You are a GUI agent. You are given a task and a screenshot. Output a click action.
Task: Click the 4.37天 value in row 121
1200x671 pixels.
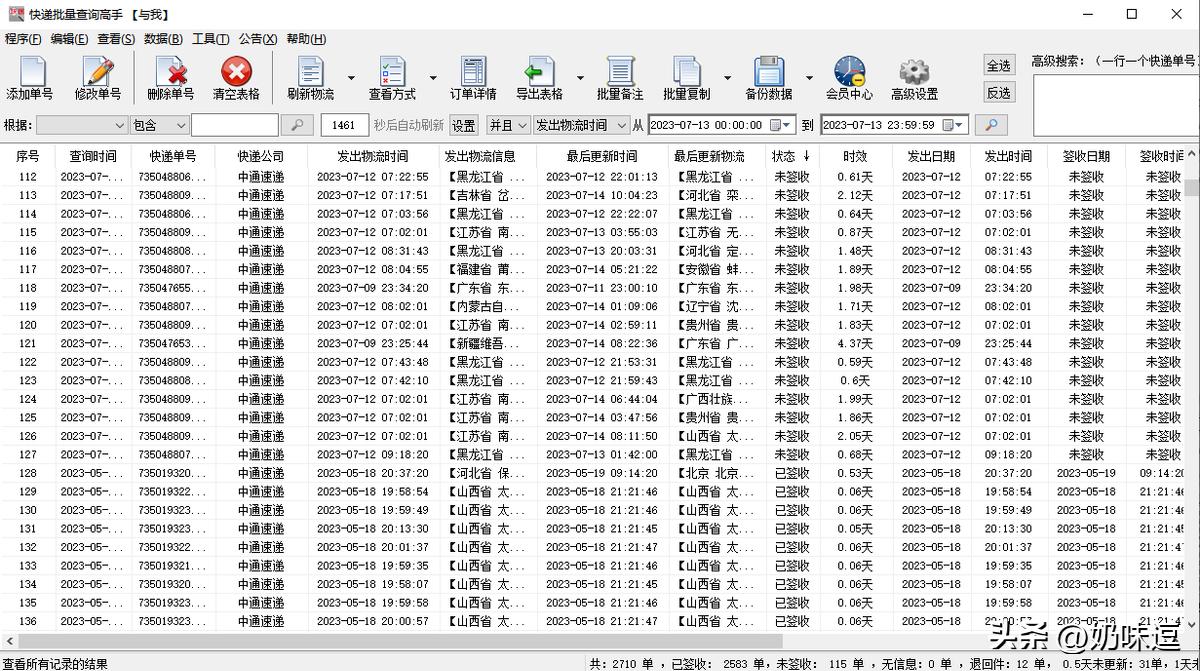point(855,344)
